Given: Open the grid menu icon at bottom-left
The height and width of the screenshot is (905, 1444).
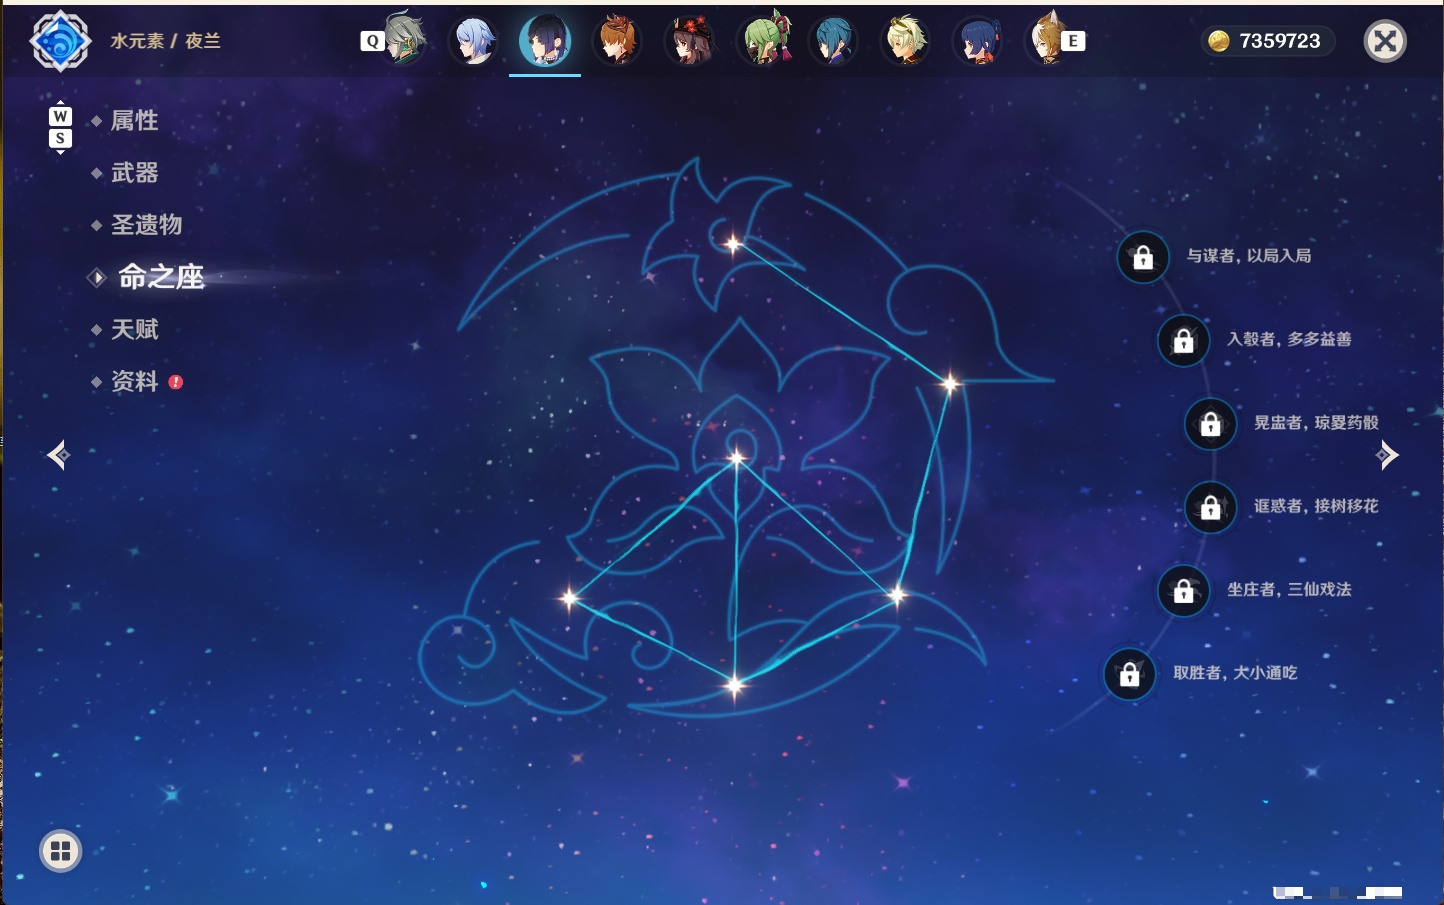Looking at the screenshot, I should (60, 851).
